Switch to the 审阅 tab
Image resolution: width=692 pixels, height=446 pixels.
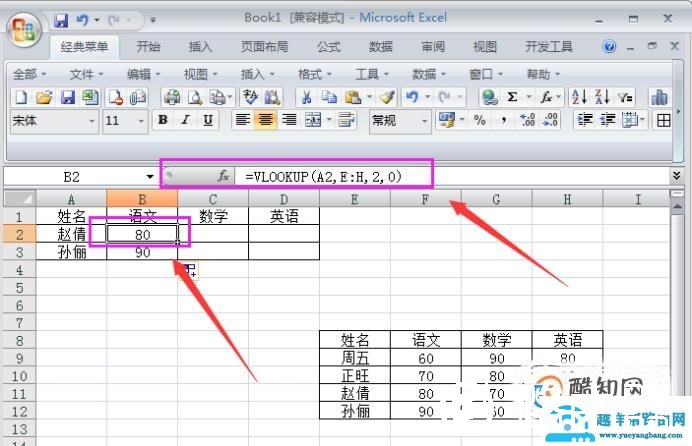click(433, 47)
